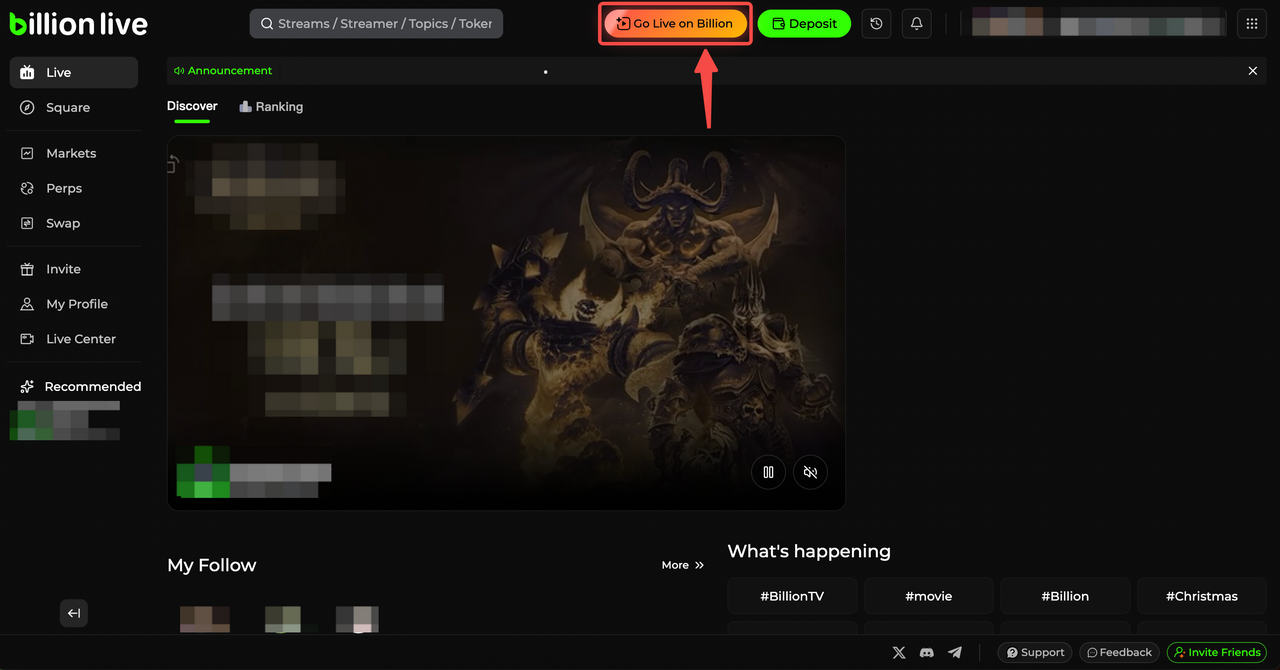Open Perps in the sidebar
Image resolution: width=1280 pixels, height=670 pixels.
point(64,188)
